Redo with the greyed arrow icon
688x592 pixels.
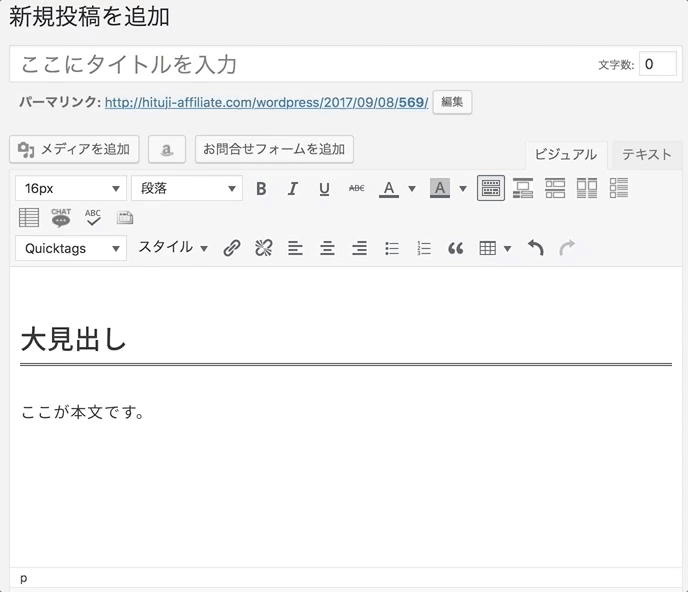click(567, 248)
